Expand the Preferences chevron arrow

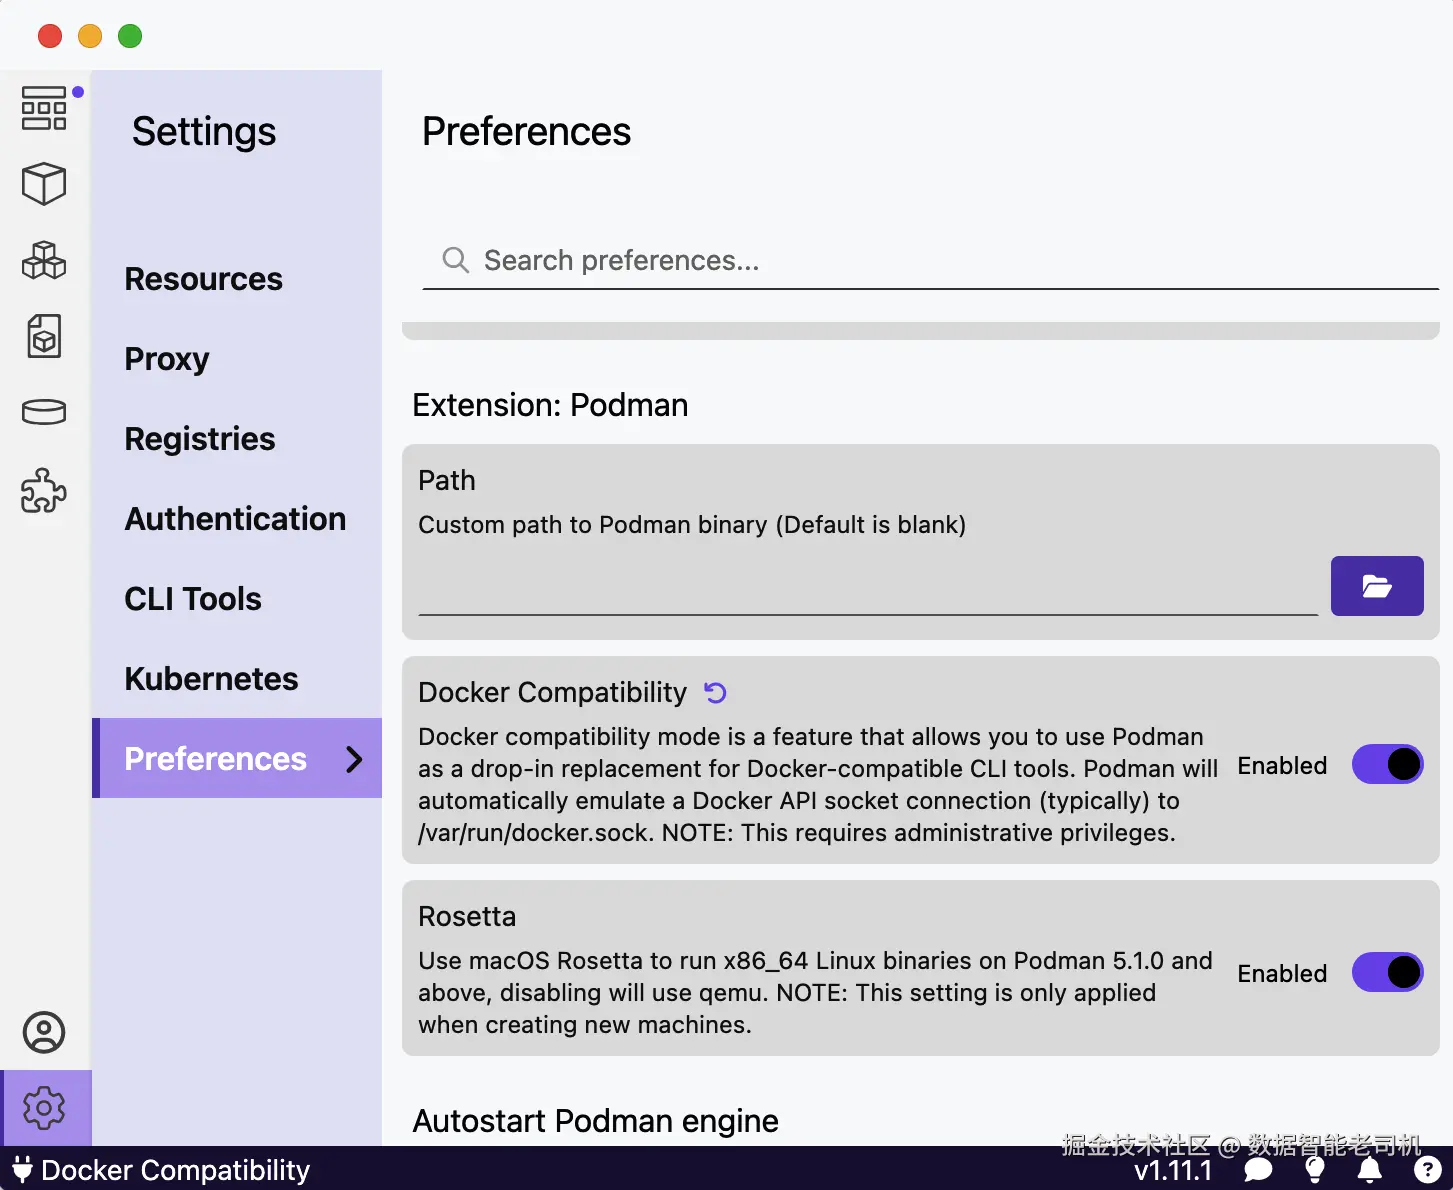tap(354, 759)
